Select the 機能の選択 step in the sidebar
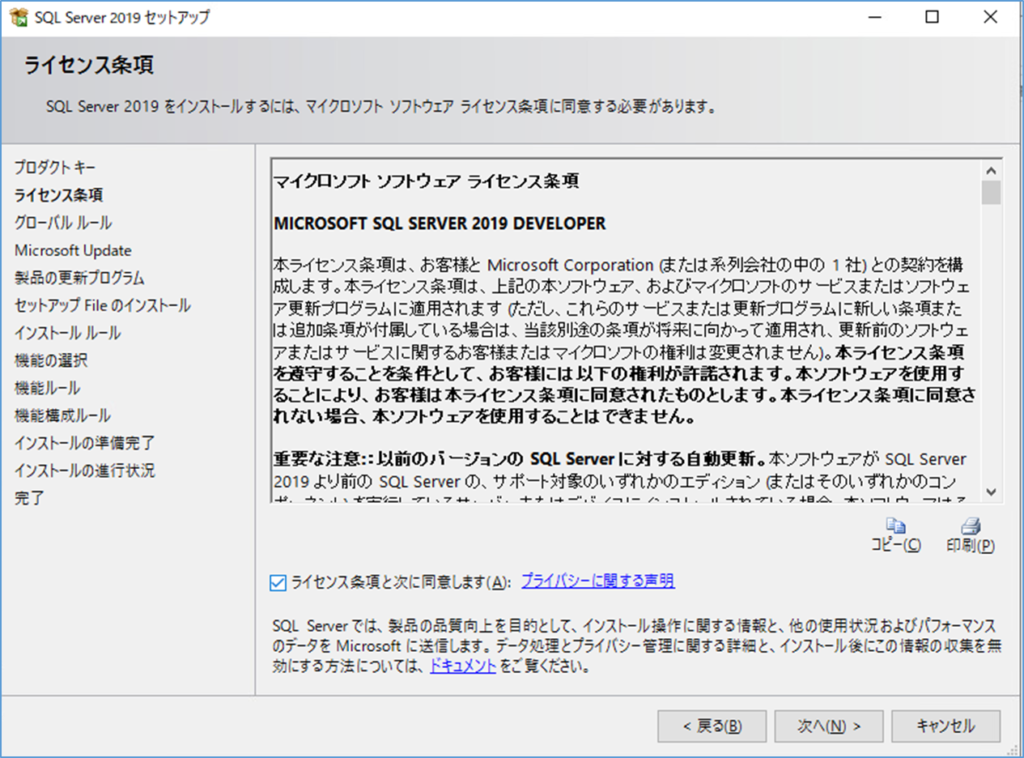Screen dimensions: 1024x758 [x=51, y=360]
